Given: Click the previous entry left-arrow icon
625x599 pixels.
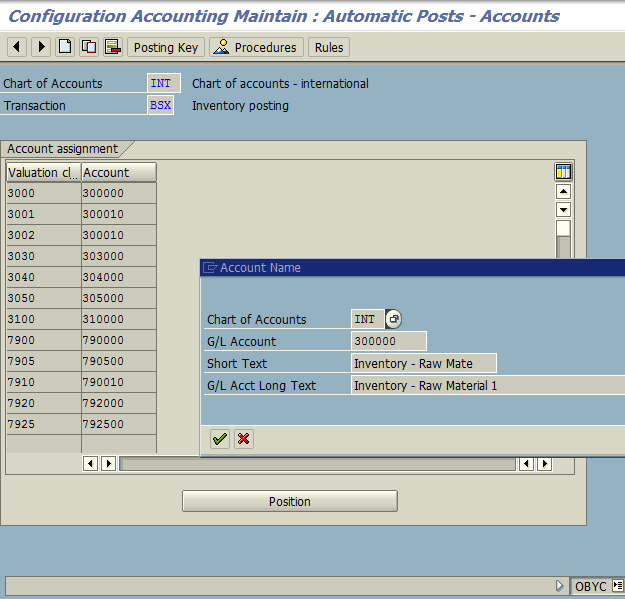Looking at the screenshot, I should (x=17, y=48).
